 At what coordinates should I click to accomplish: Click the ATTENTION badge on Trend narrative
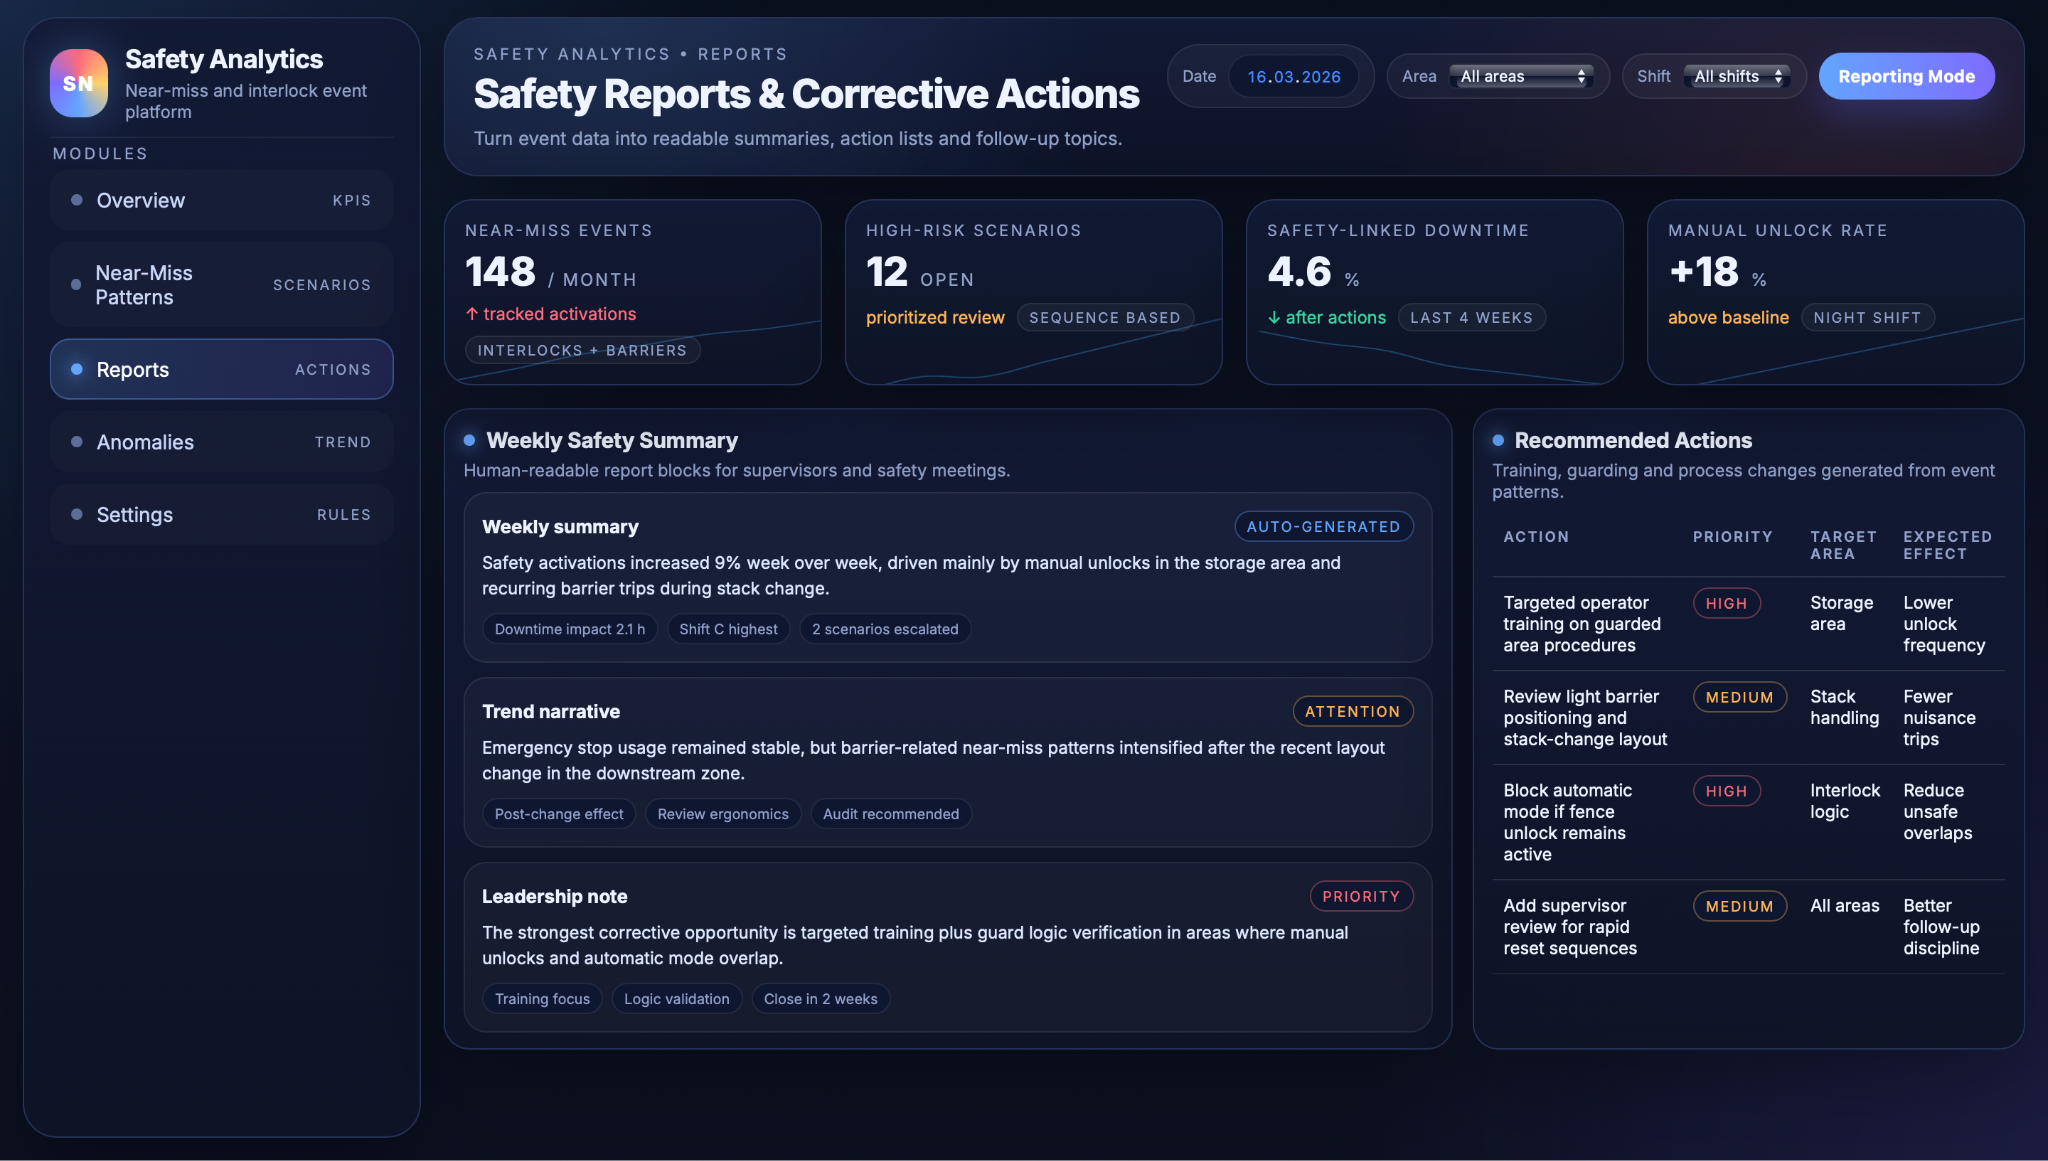1352,712
